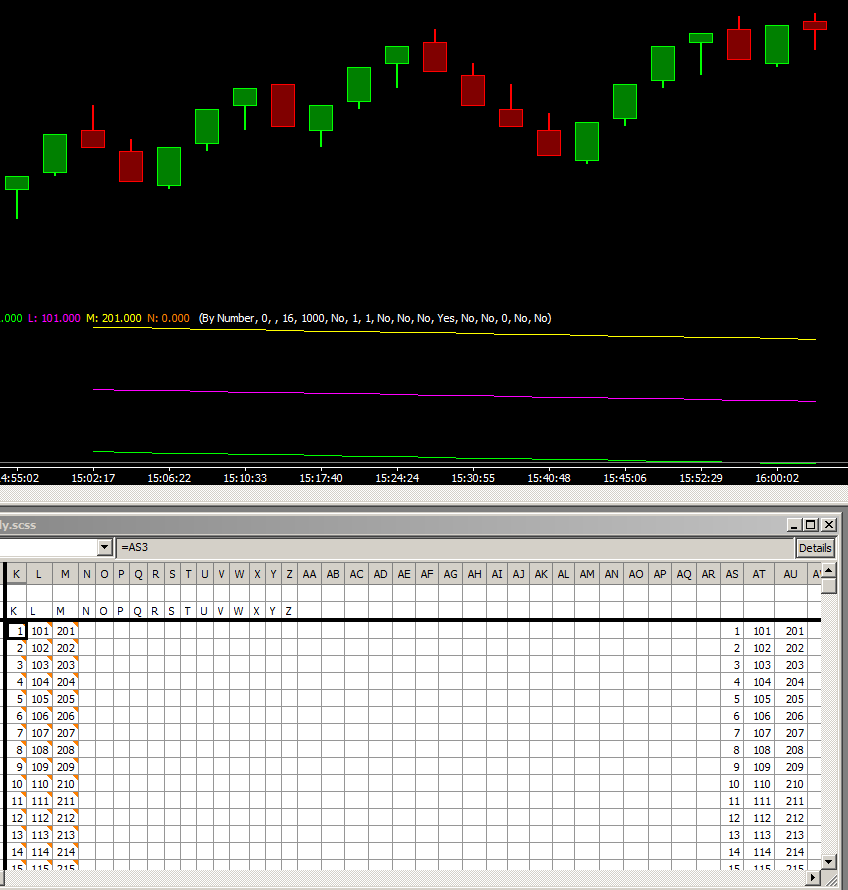The image size is (848, 890).
Task: Click the study subgraph label M: 201.000
Action: pos(114,318)
